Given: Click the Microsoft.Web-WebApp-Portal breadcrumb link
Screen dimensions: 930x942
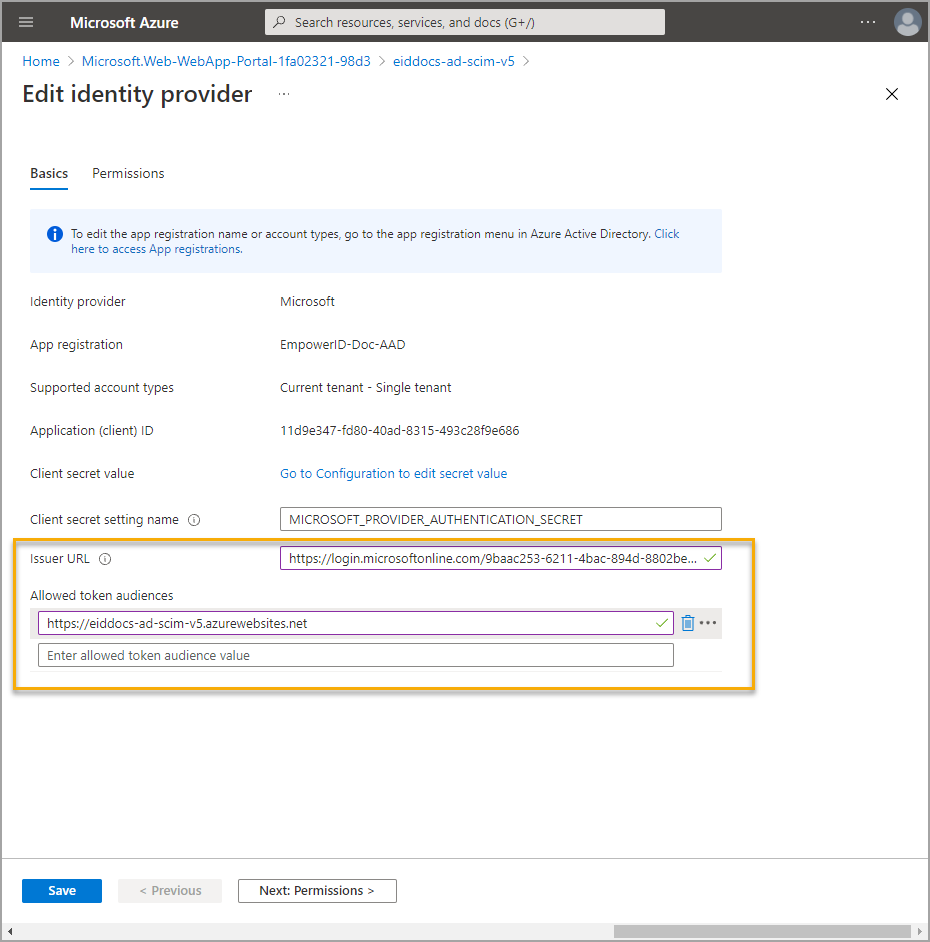Looking at the screenshot, I should (226, 61).
